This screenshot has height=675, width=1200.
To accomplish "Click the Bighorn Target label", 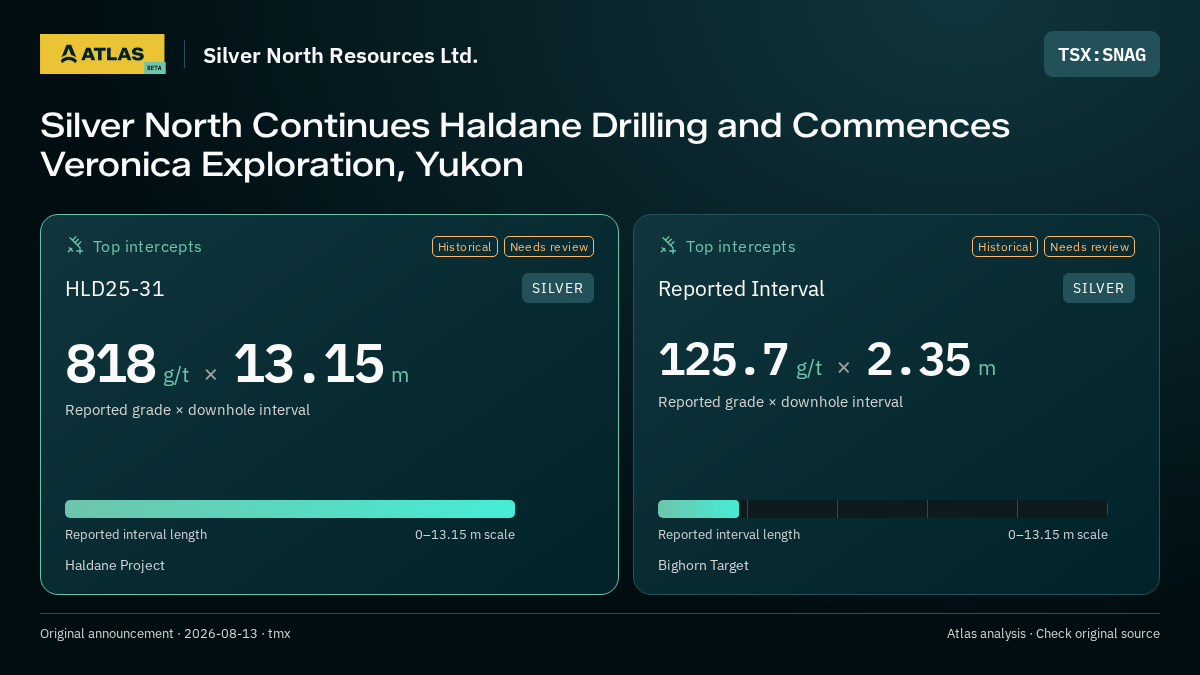I will click(x=703, y=565).
